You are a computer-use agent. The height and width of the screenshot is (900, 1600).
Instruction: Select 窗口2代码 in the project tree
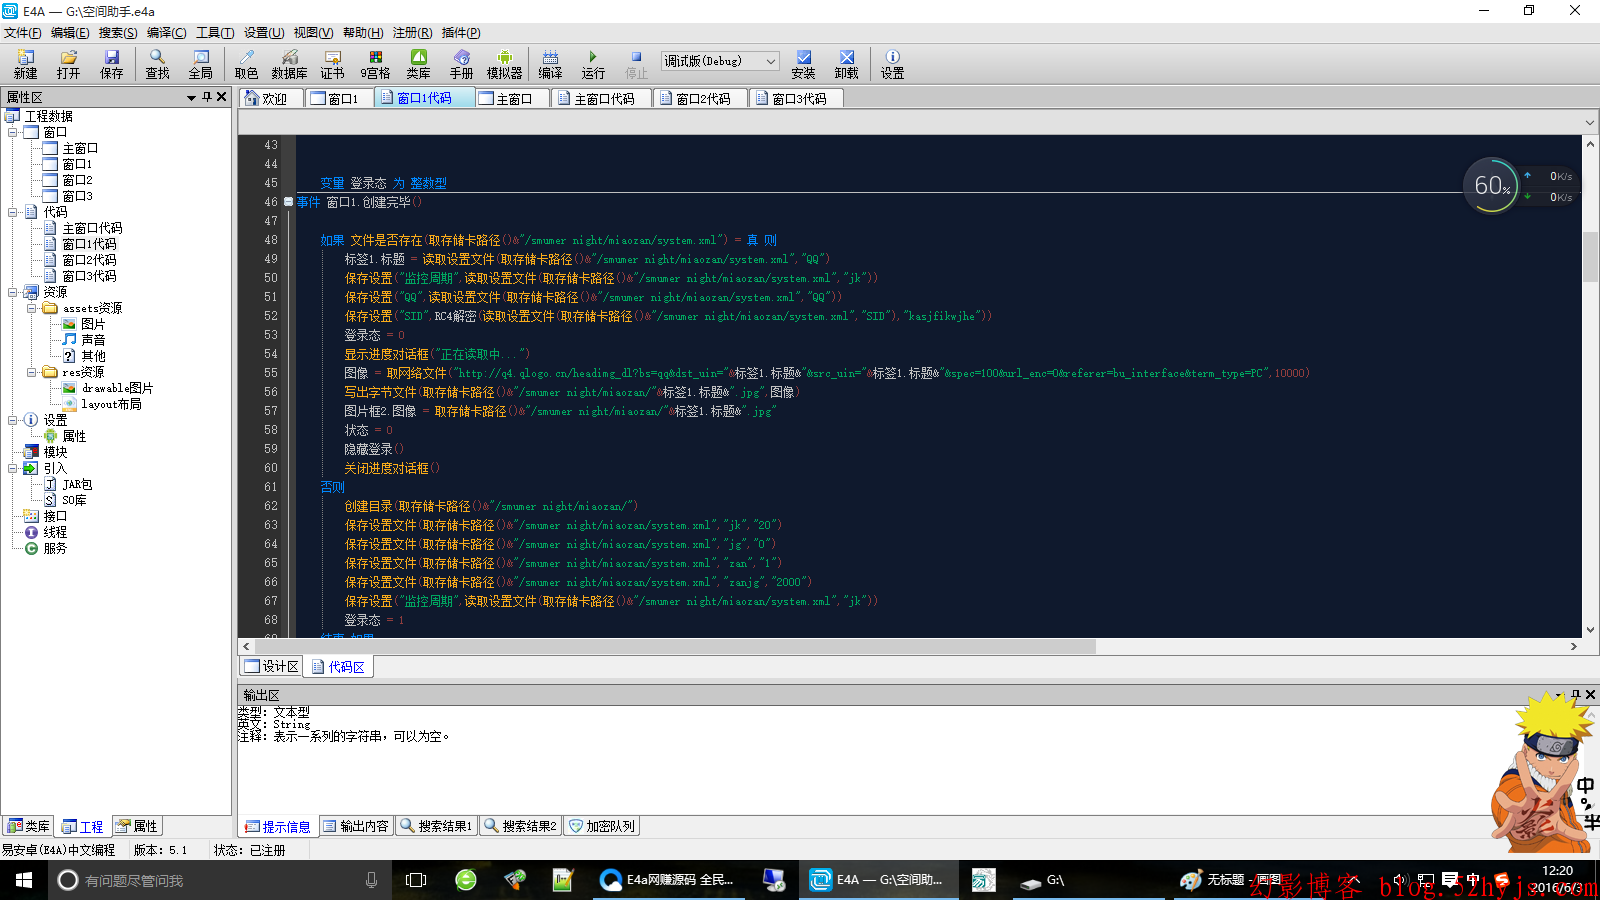(x=89, y=260)
